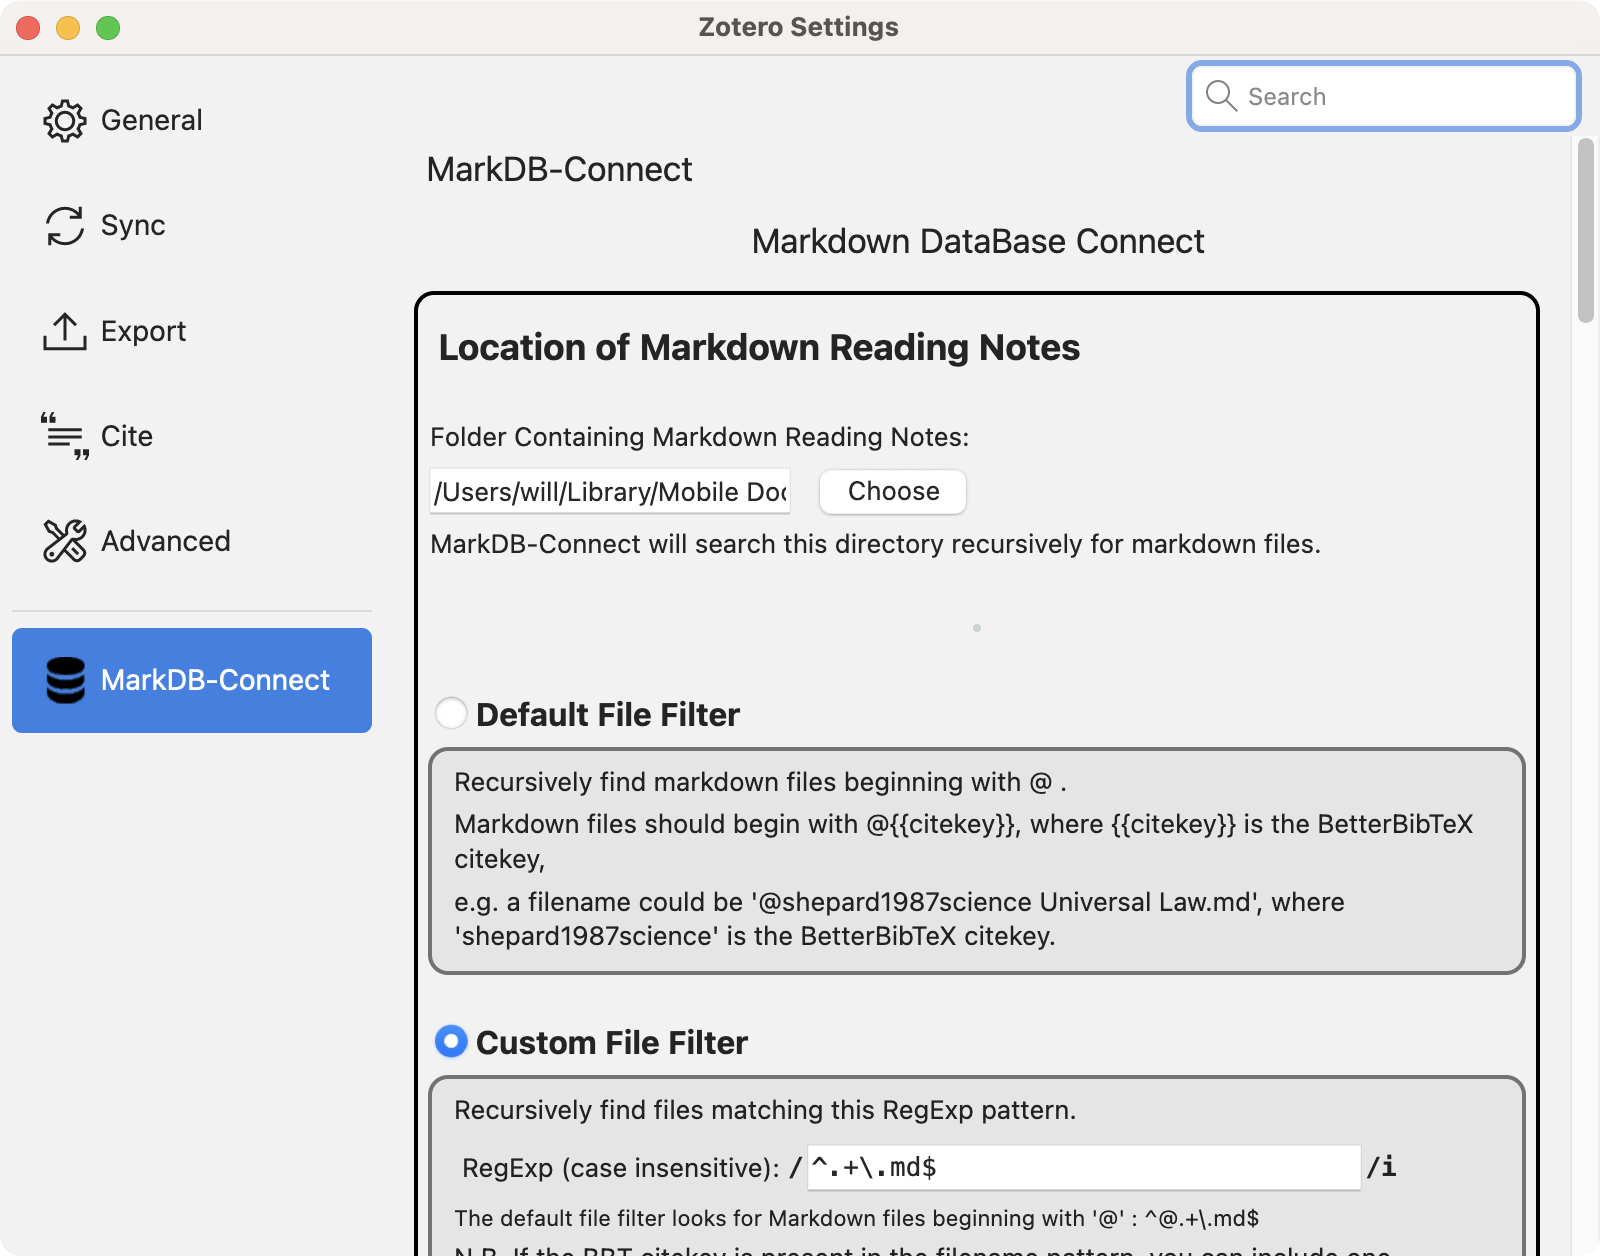Screen dimensions: 1600x1256
Task: Zoom the Zotero Settings window
Action: tap(108, 28)
